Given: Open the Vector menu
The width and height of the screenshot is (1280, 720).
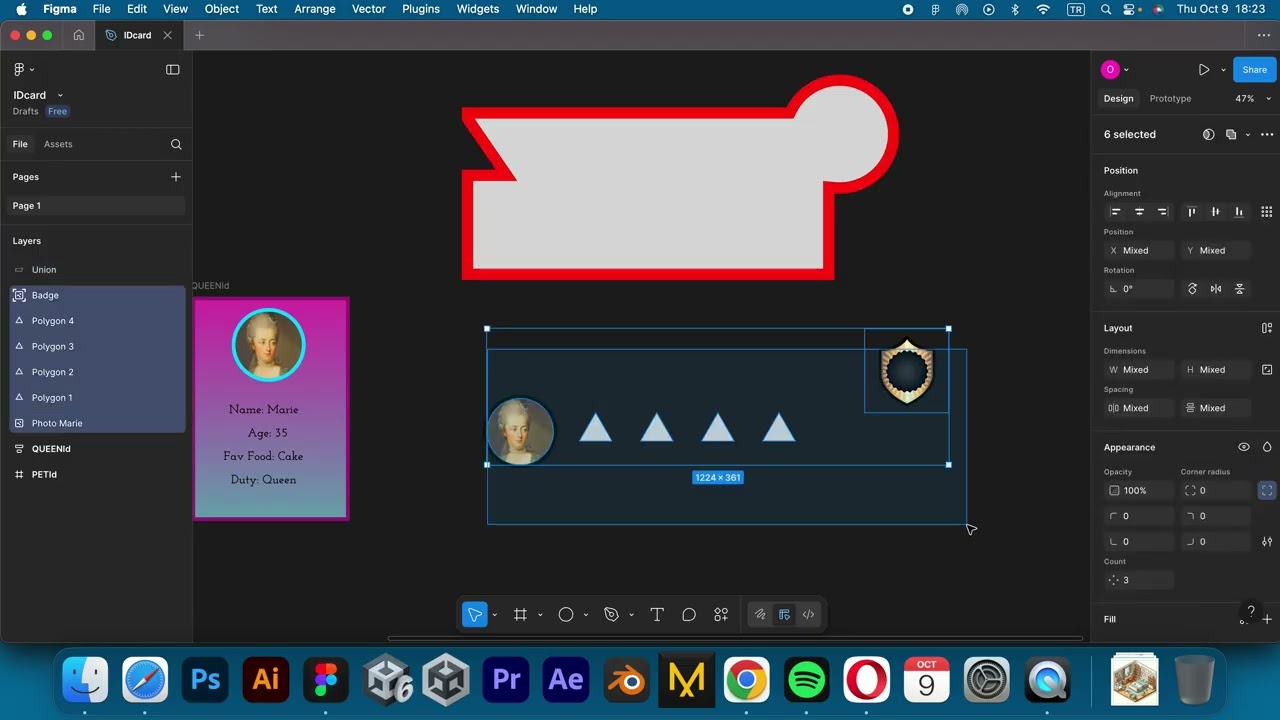Looking at the screenshot, I should [x=369, y=9].
